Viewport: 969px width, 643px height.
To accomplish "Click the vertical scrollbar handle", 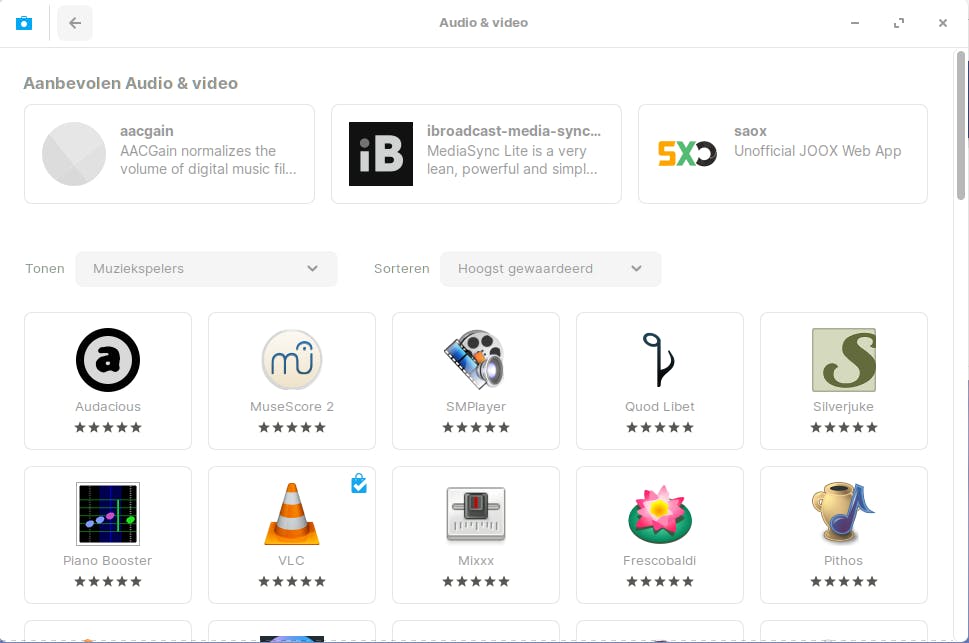I will point(960,126).
